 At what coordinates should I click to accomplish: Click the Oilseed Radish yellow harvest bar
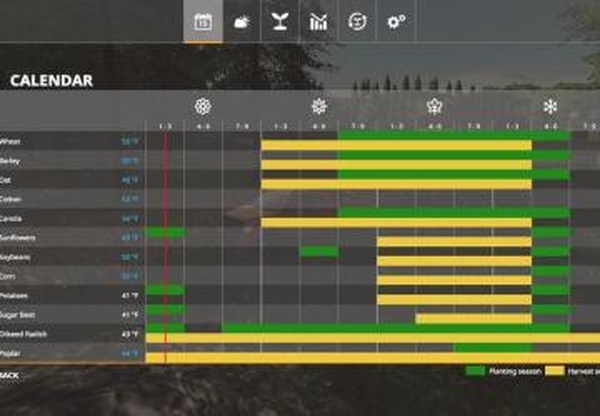[373, 338]
